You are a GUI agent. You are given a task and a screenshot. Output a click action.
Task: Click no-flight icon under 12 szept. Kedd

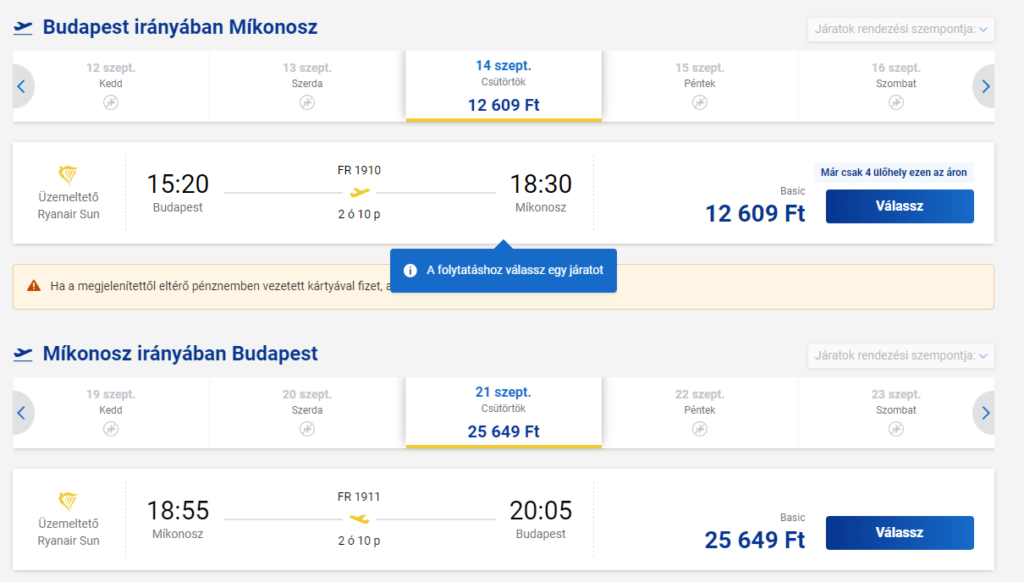pos(111,103)
